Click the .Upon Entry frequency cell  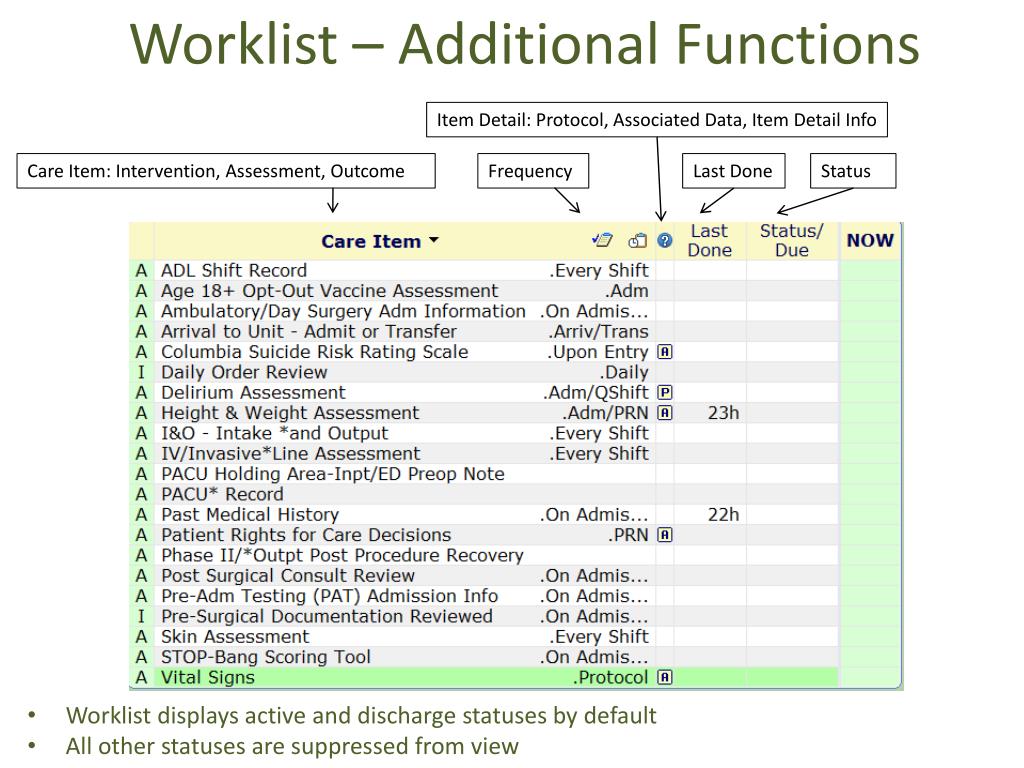598,352
